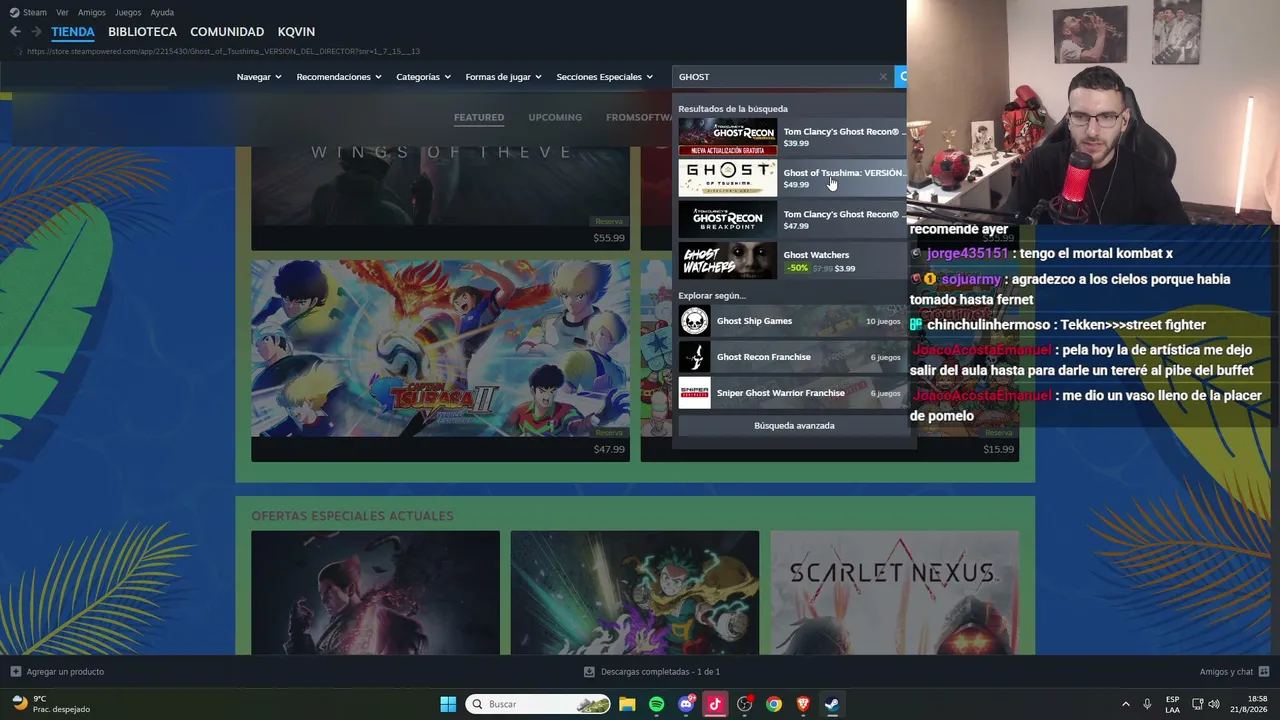Open the Steam menu
The image size is (1280, 720).
(x=35, y=12)
